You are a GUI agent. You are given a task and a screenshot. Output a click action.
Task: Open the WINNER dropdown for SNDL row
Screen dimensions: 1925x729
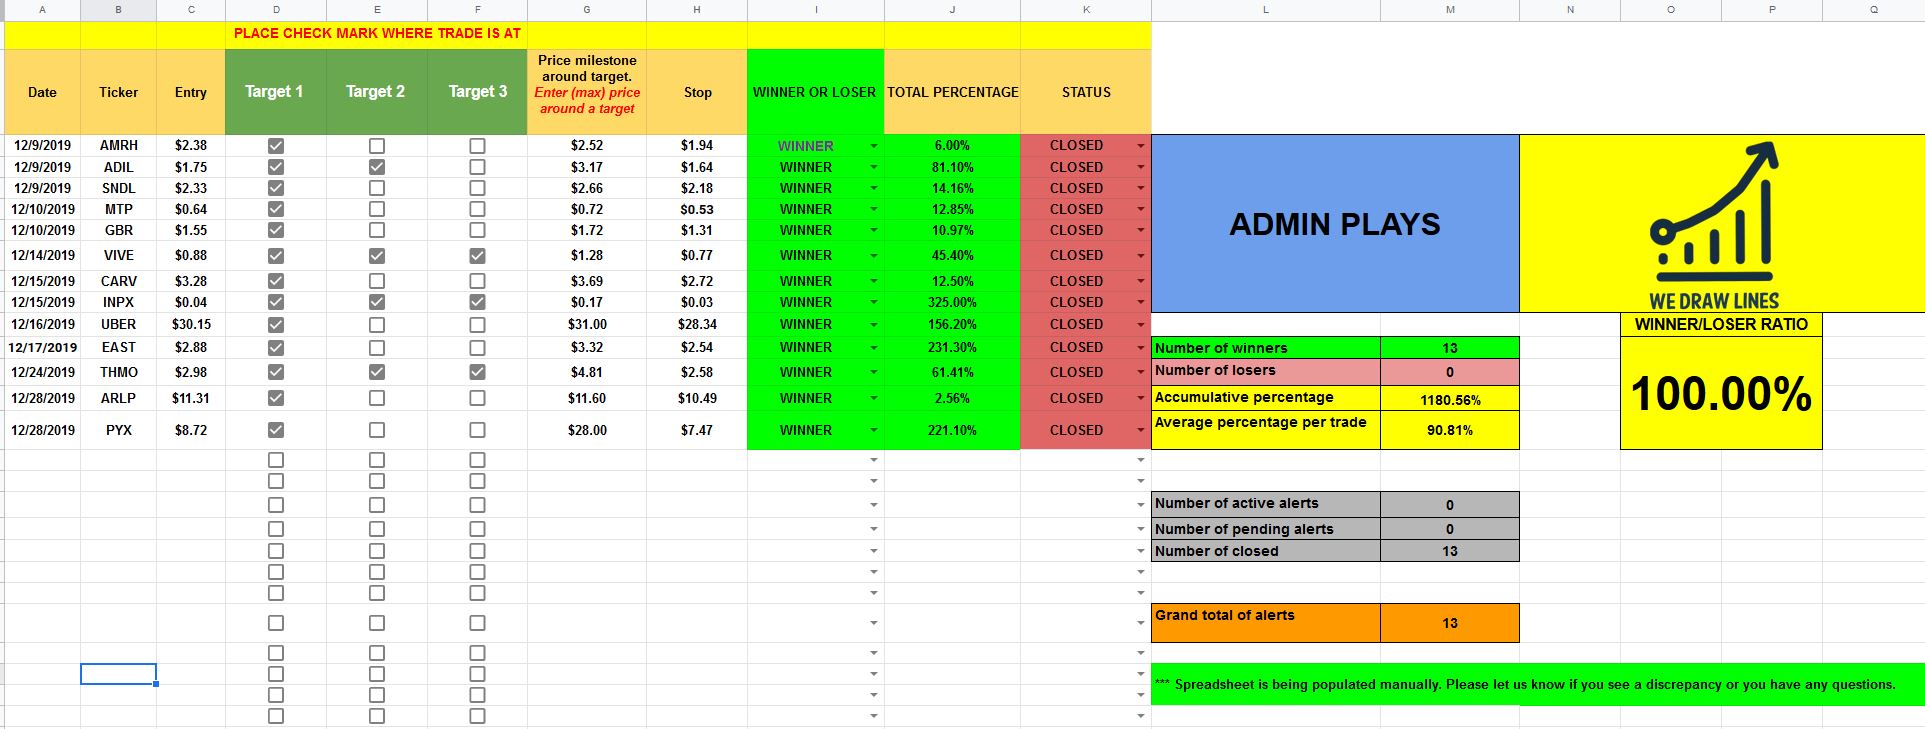pyautogui.click(x=873, y=189)
